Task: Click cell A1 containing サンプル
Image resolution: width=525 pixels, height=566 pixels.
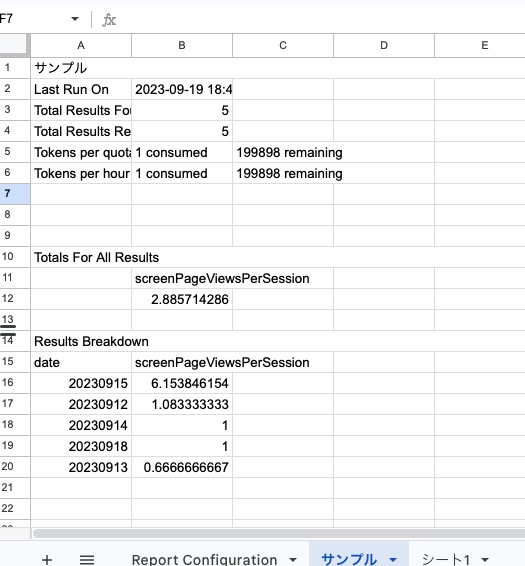Action: pos(81,68)
